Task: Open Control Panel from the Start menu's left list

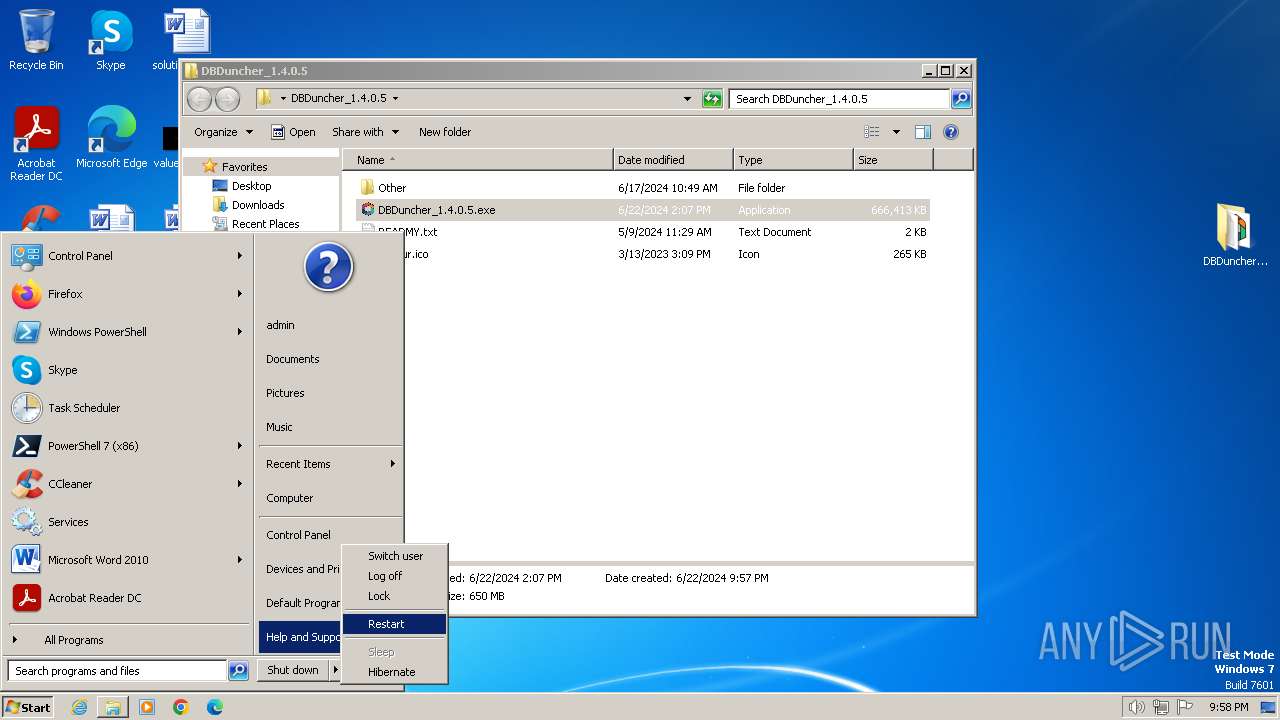Action: point(127,256)
